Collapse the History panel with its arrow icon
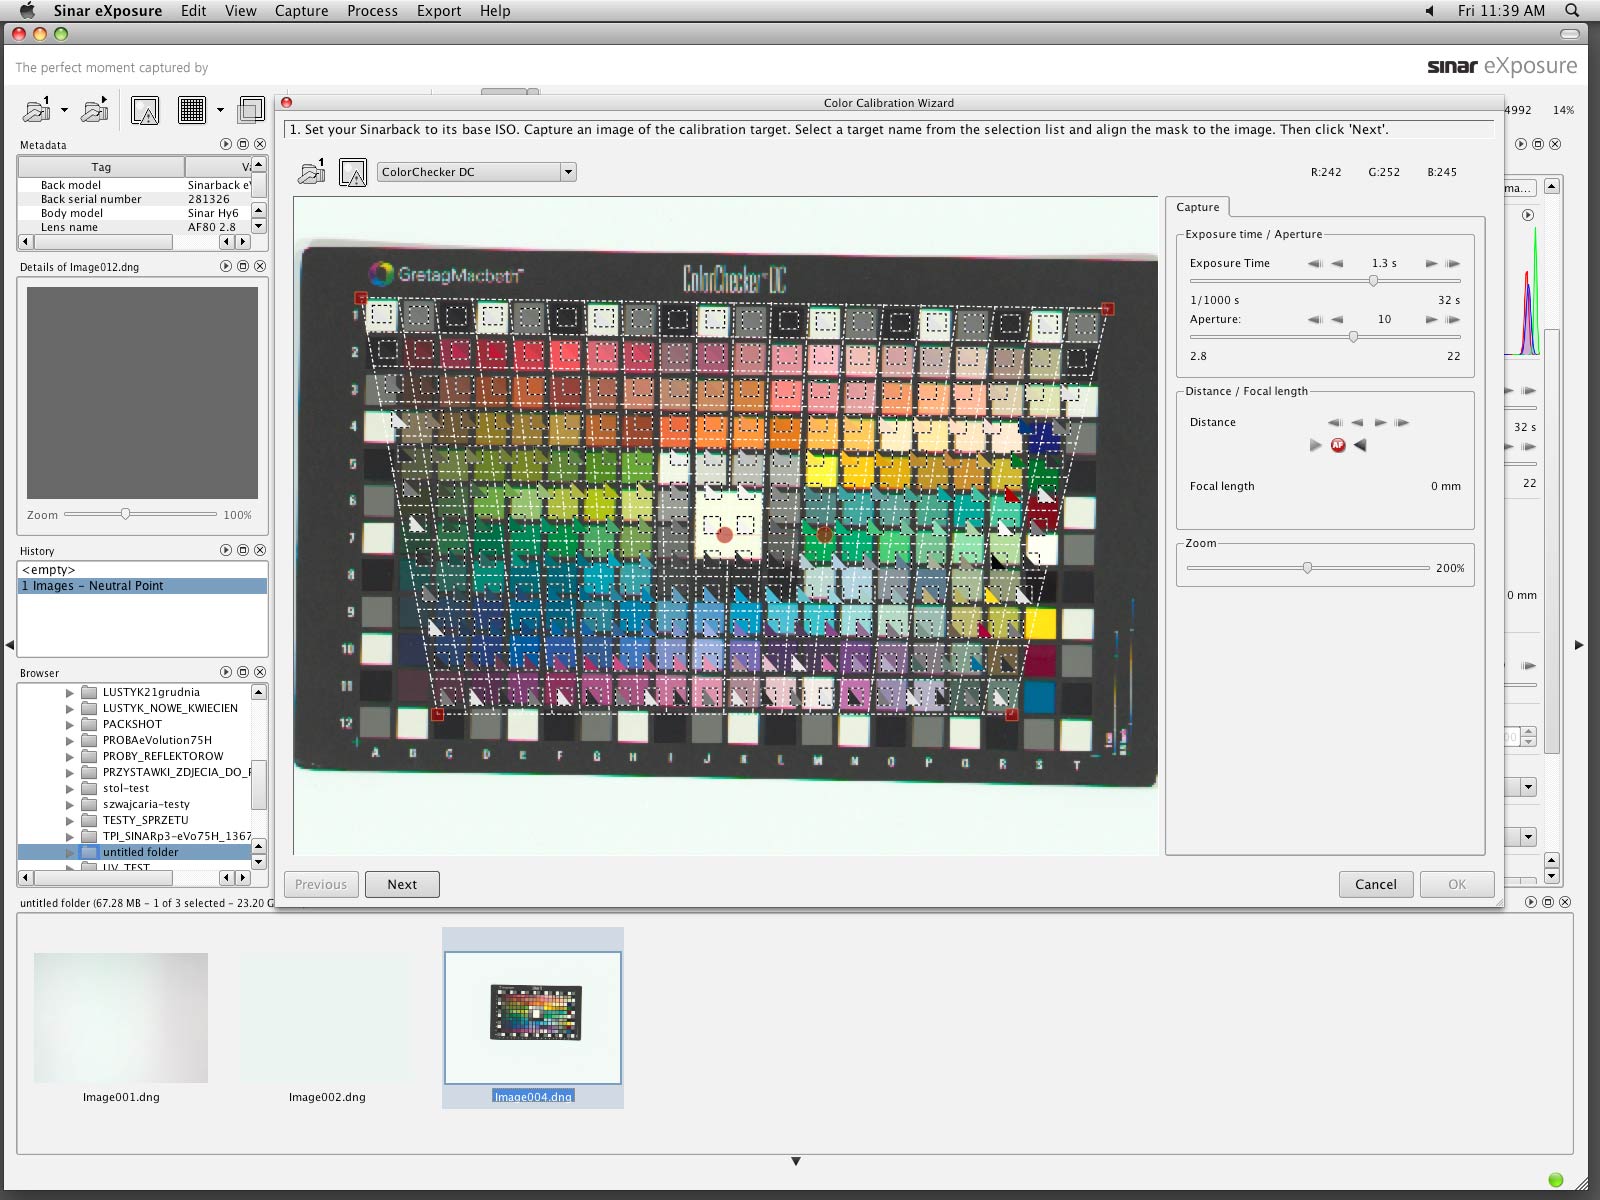This screenshot has width=1600, height=1200. pyautogui.click(x=226, y=550)
